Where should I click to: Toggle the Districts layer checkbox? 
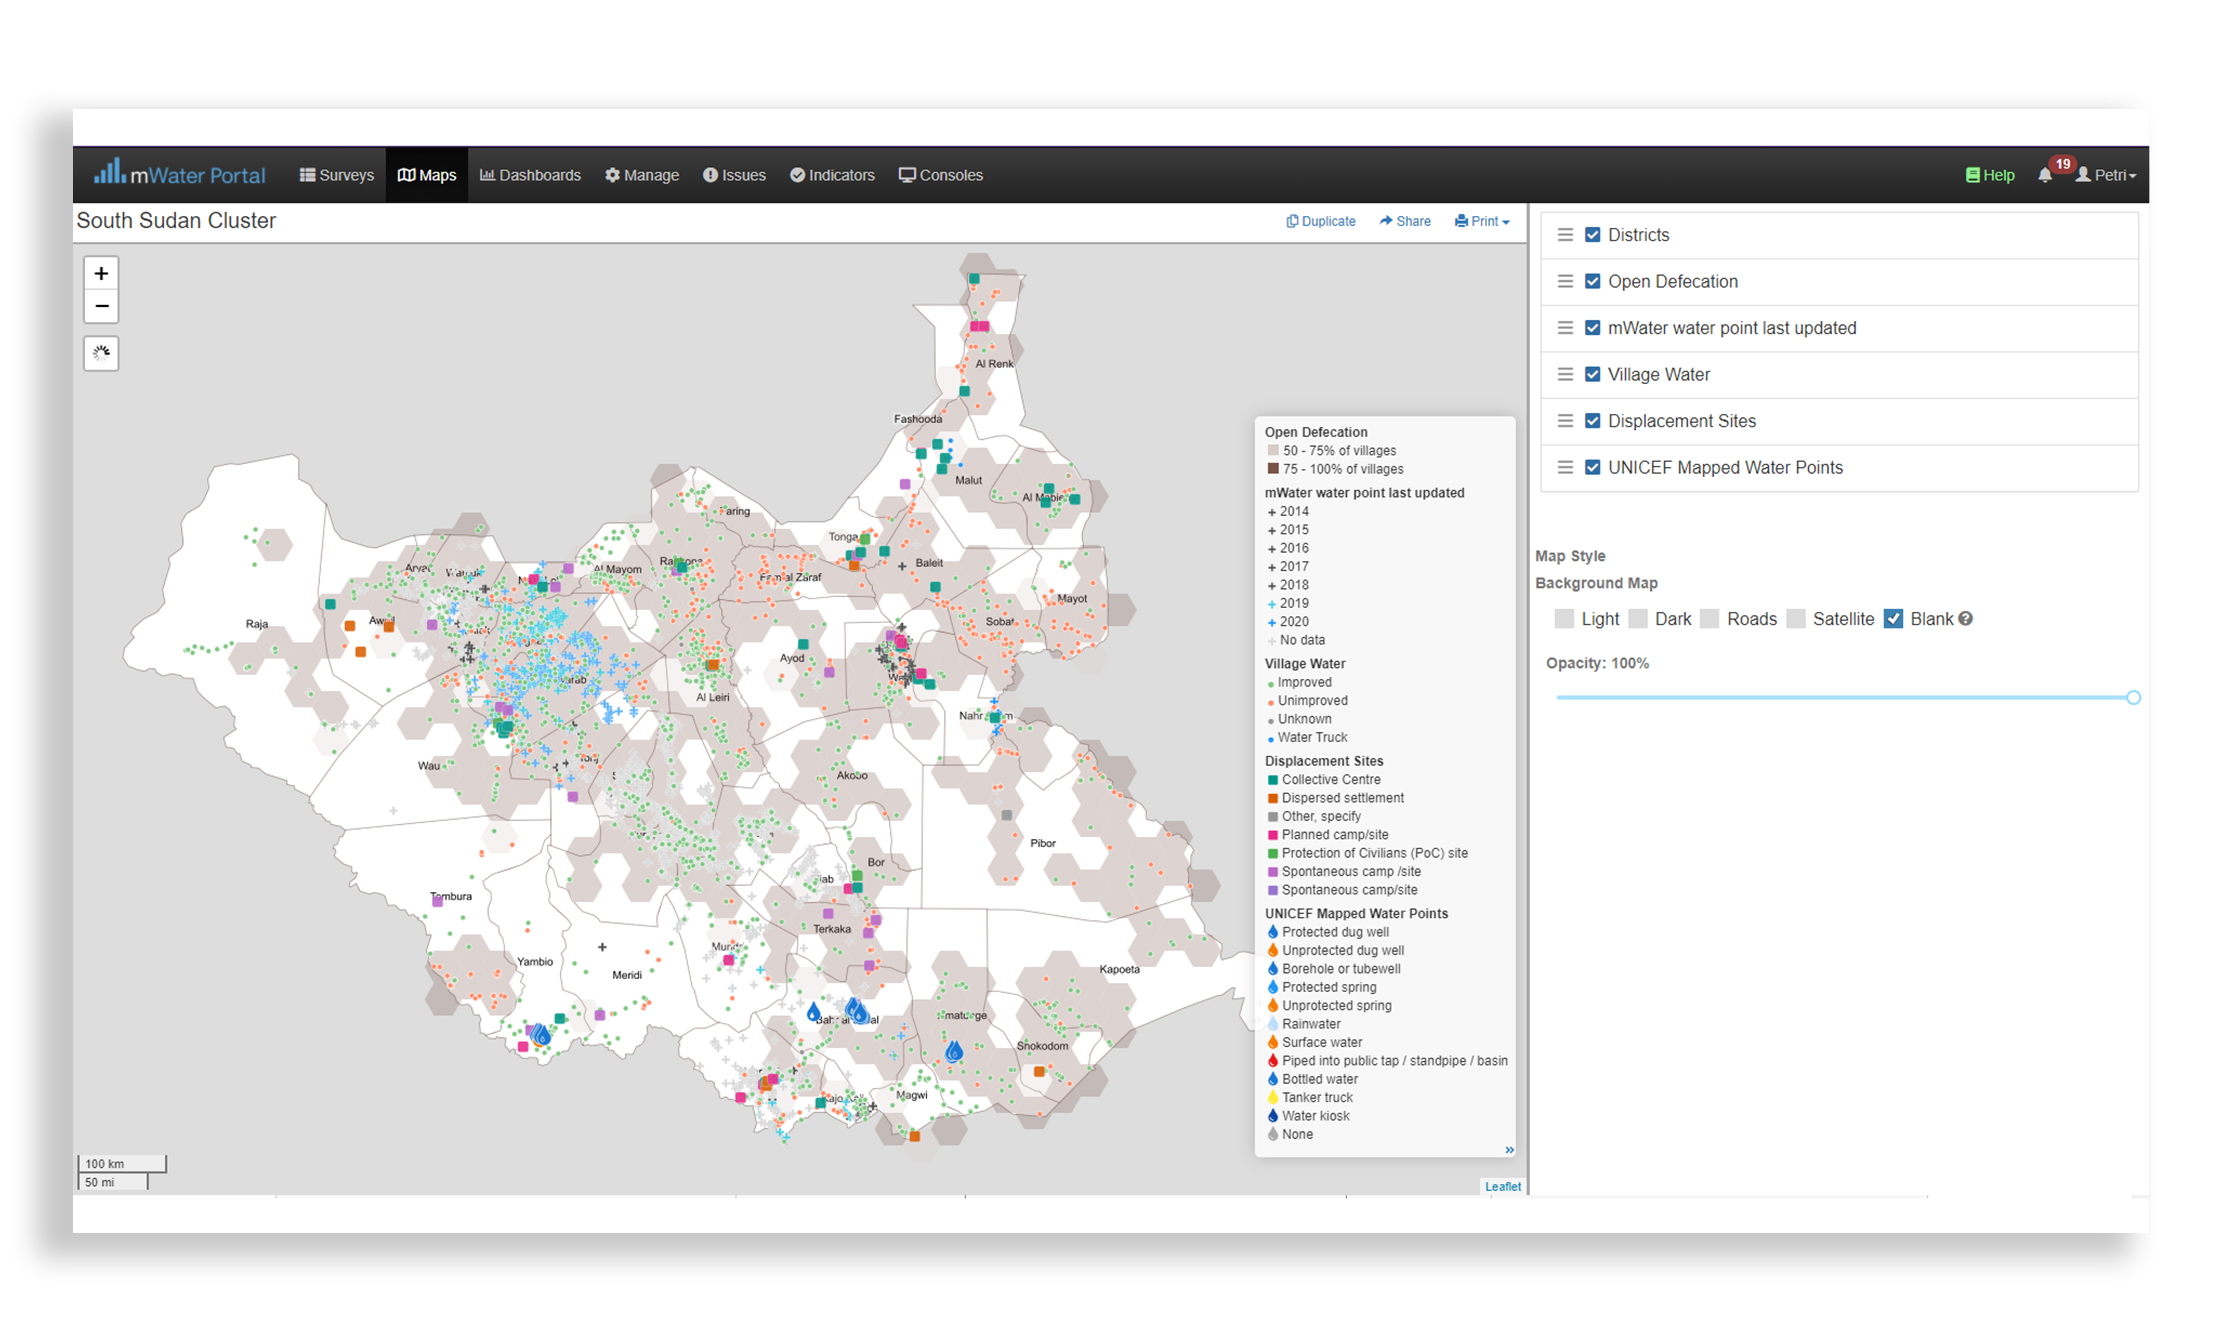(x=1593, y=235)
